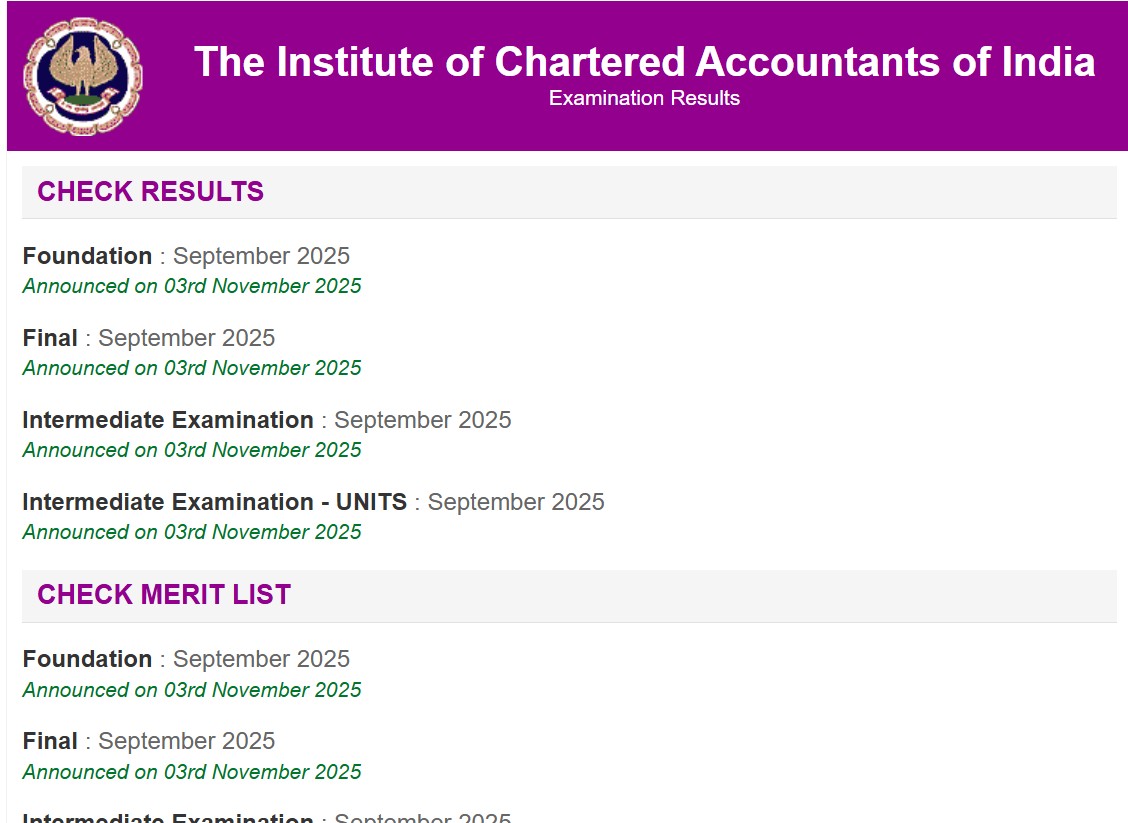The width and height of the screenshot is (1128, 823).
Task: Click Final merit list announcement date
Action: [x=191, y=772]
